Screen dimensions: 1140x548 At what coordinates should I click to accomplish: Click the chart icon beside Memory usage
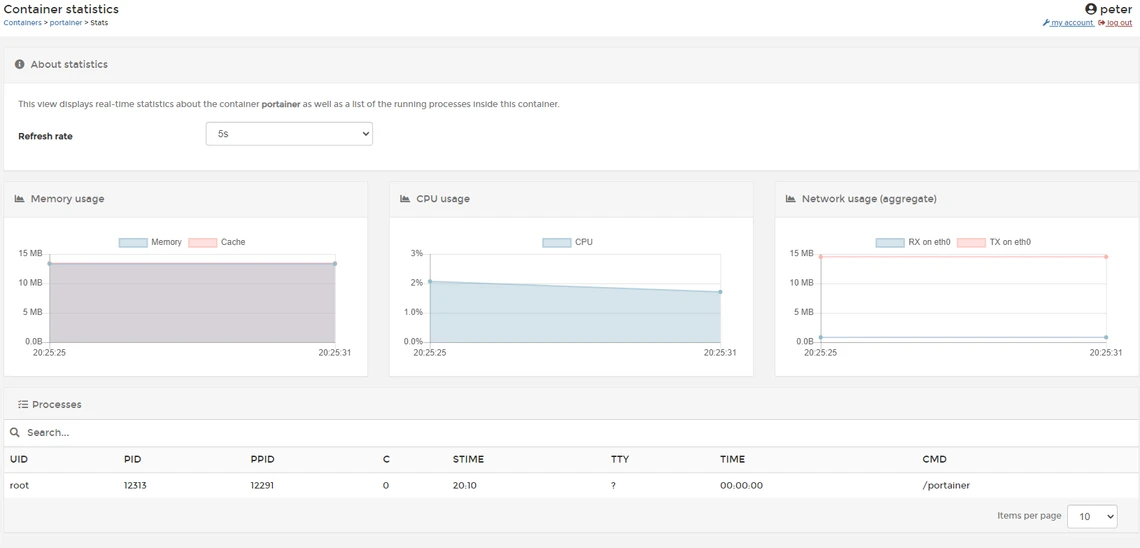pyautogui.click(x=20, y=198)
